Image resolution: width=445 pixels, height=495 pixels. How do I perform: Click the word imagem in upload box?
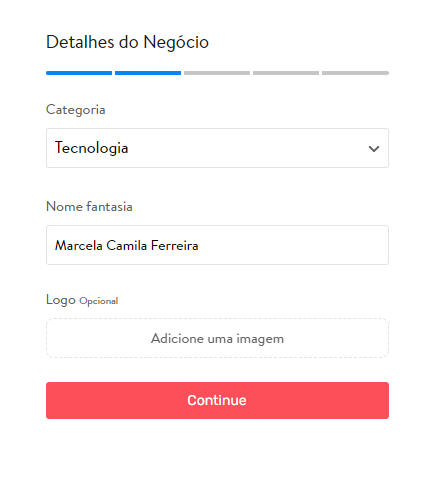(260, 339)
